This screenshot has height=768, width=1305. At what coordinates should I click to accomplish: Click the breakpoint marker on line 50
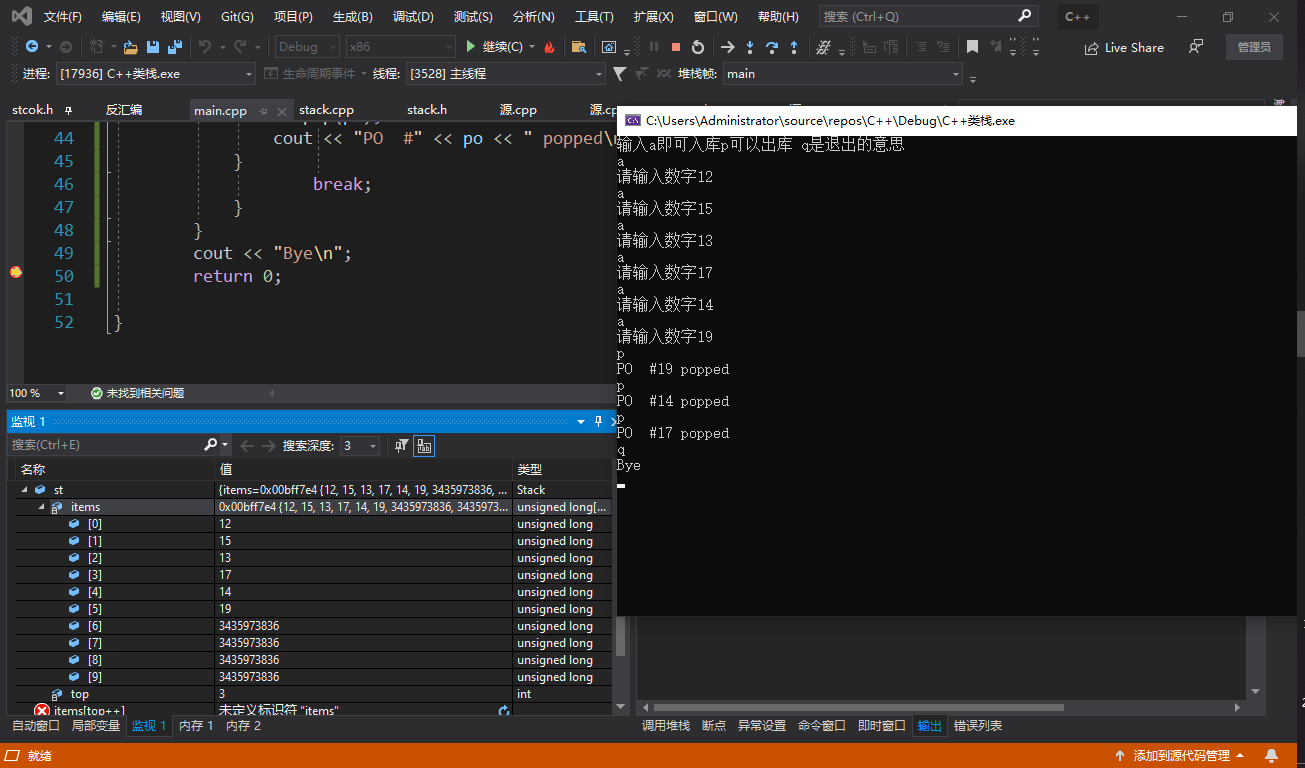click(x=16, y=272)
